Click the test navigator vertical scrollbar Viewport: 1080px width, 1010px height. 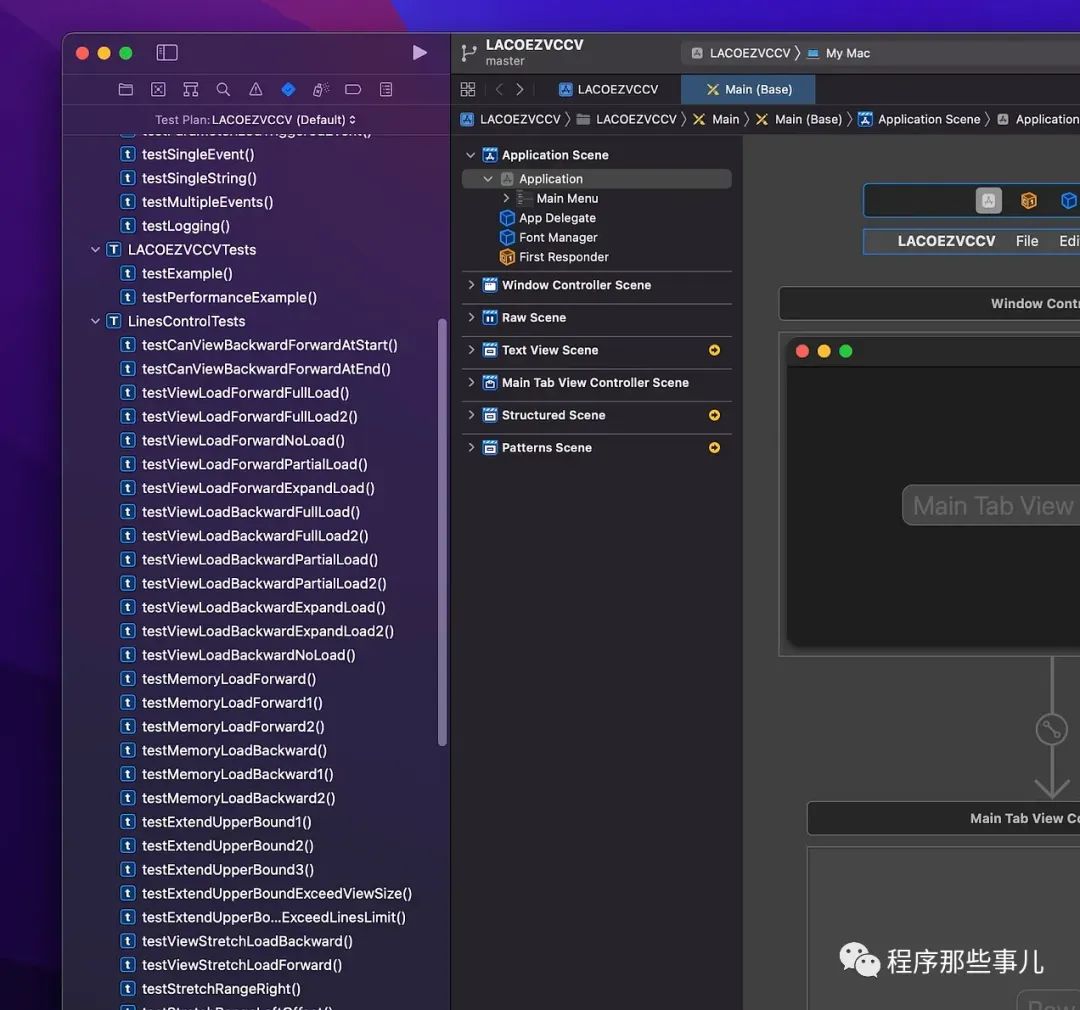(x=442, y=532)
